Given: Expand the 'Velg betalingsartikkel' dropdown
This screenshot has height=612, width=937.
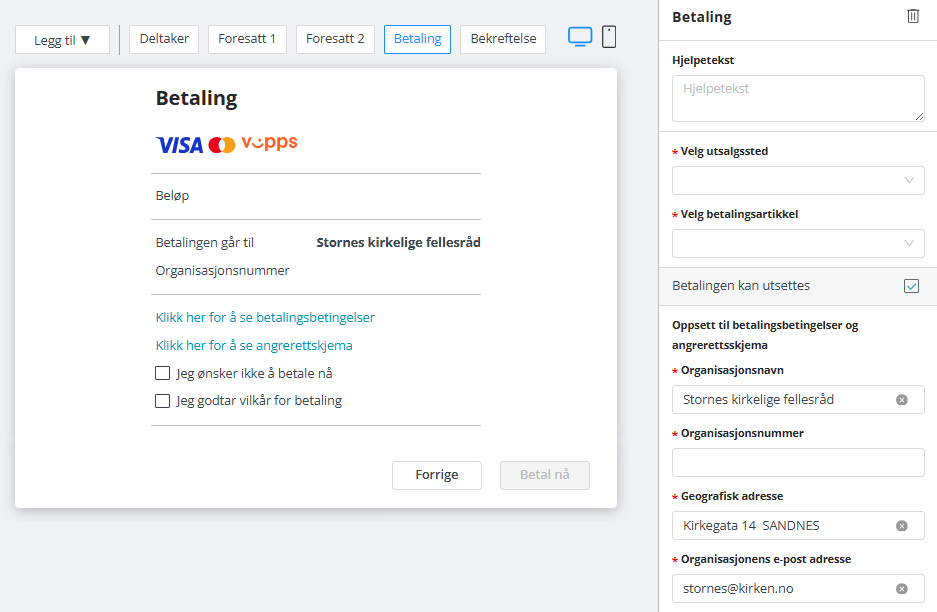Looking at the screenshot, I should [798, 243].
